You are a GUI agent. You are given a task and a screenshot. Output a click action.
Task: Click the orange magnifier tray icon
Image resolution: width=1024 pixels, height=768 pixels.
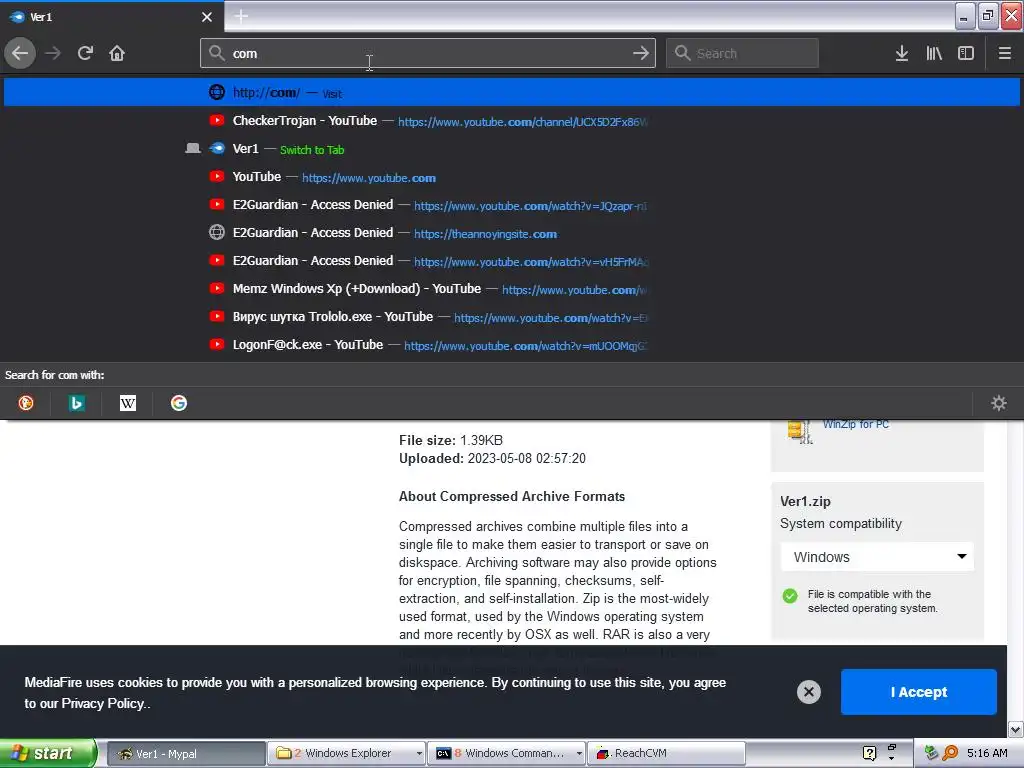pos(950,753)
